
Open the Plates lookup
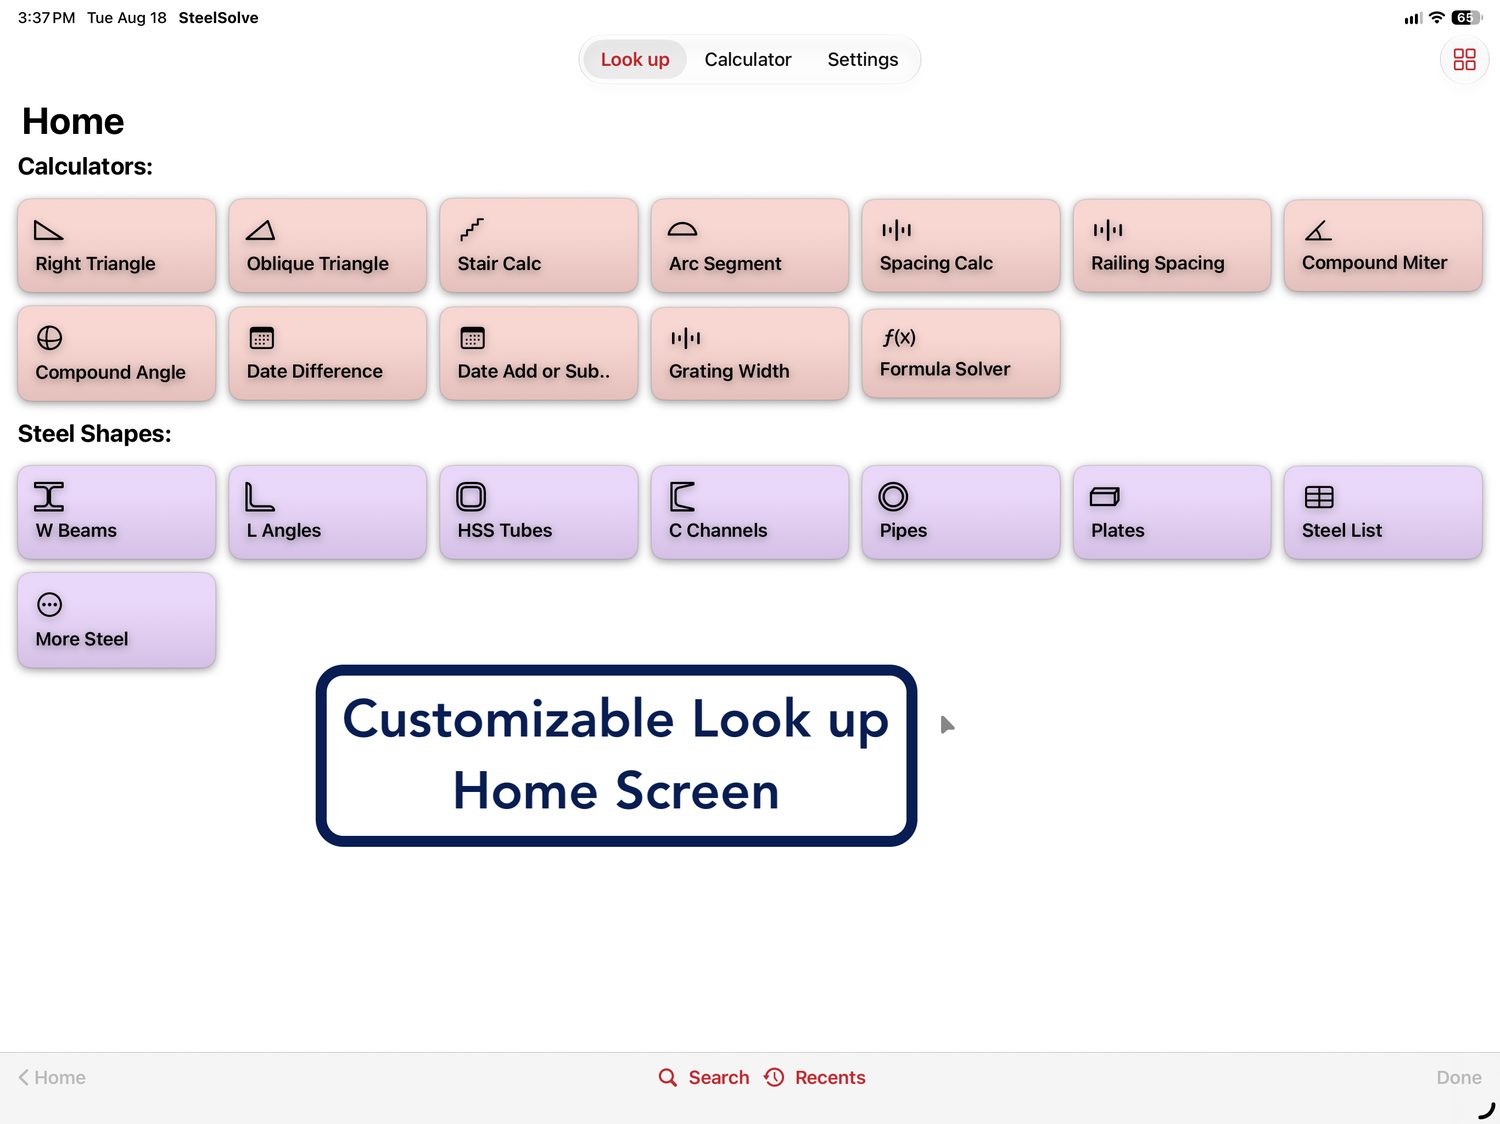[1171, 512]
